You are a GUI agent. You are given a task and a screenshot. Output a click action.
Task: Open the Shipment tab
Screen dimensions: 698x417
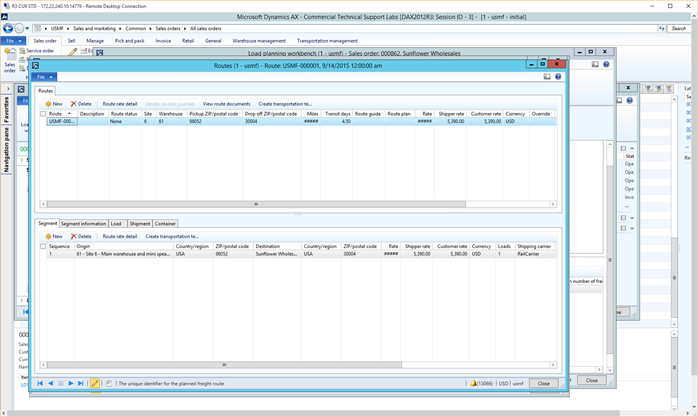(x=139, y=224)
